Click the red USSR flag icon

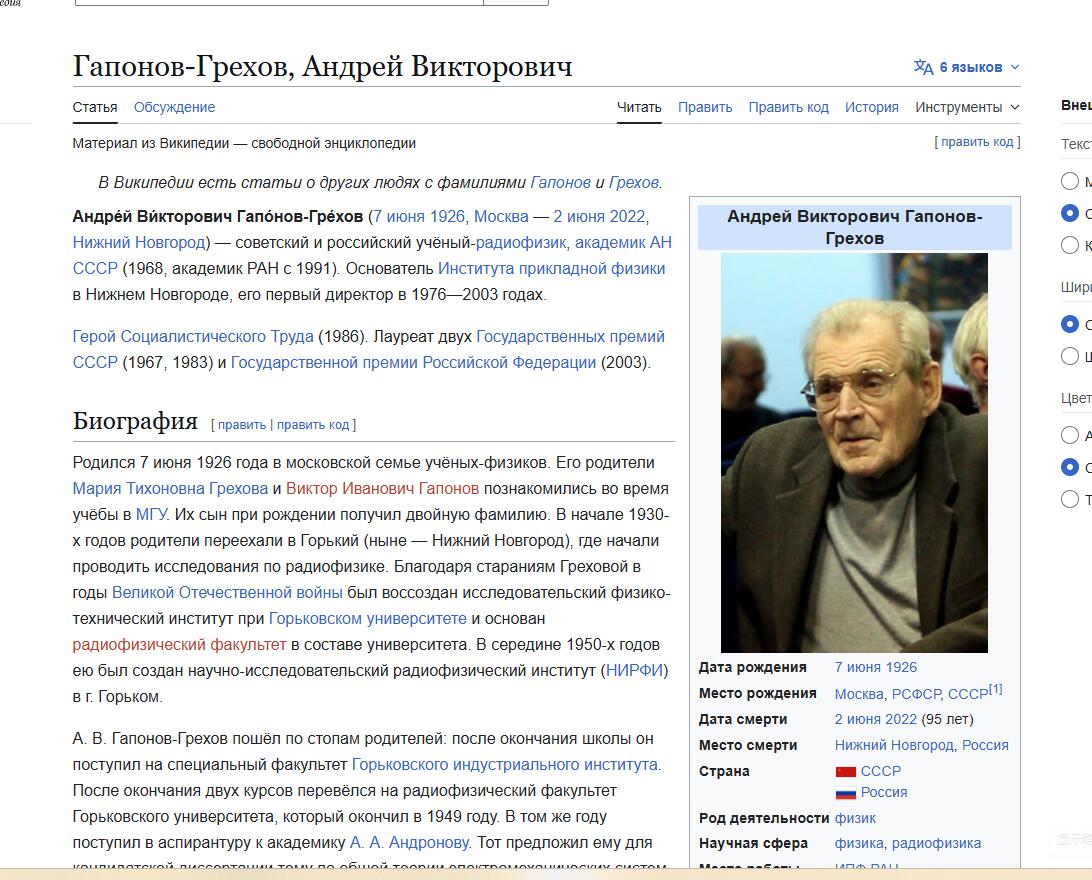coord(845,771)
